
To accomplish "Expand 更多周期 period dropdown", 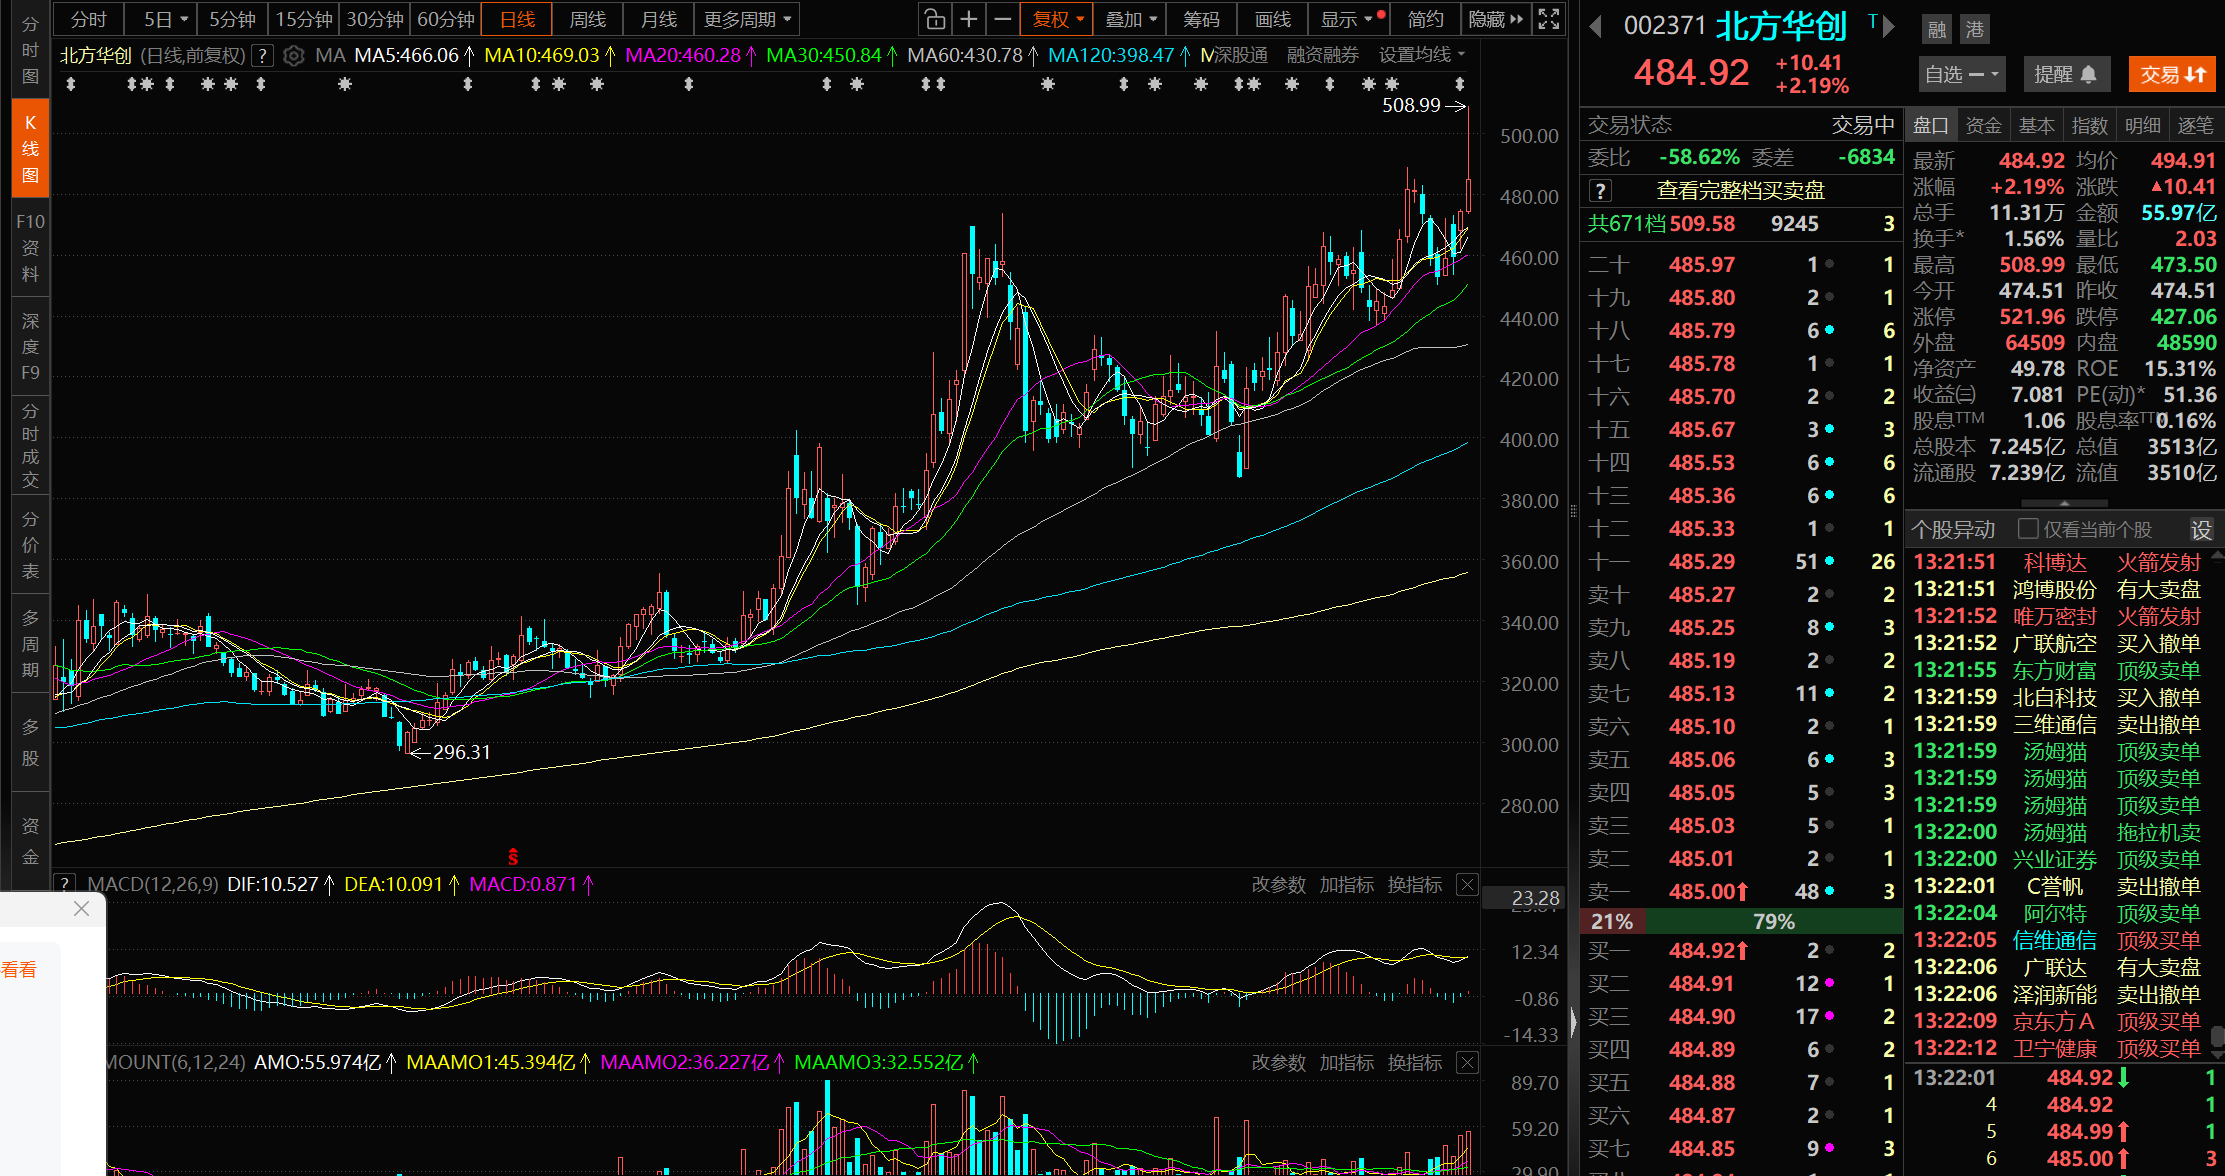I will pyautogui.click(x=747, y=19).
